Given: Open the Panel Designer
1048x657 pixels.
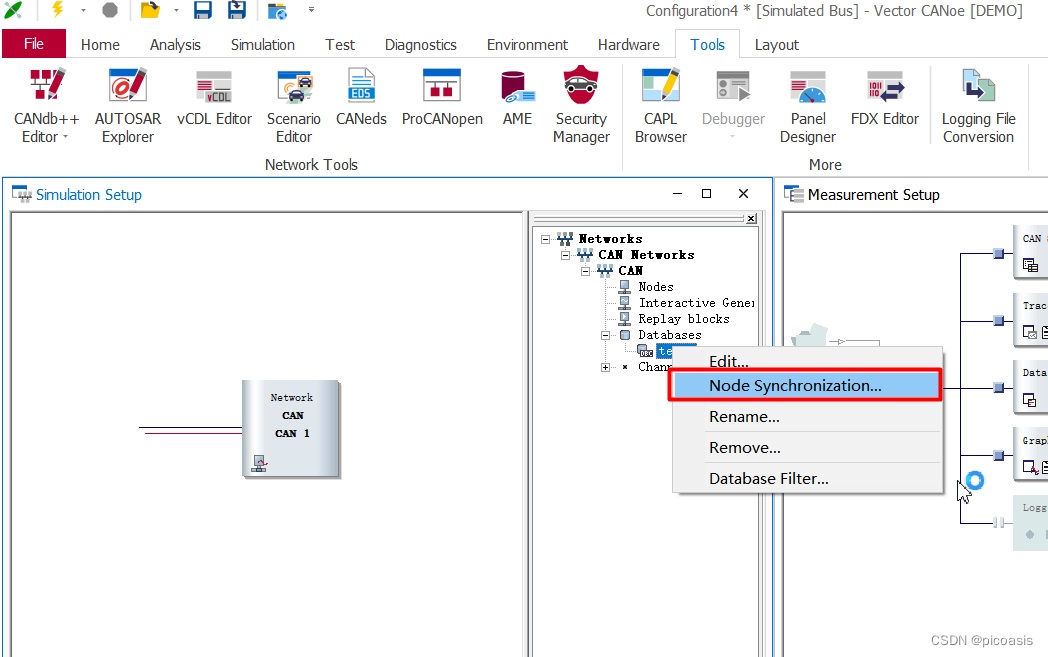Looking at the screenshot, I should tap(807, 106).
